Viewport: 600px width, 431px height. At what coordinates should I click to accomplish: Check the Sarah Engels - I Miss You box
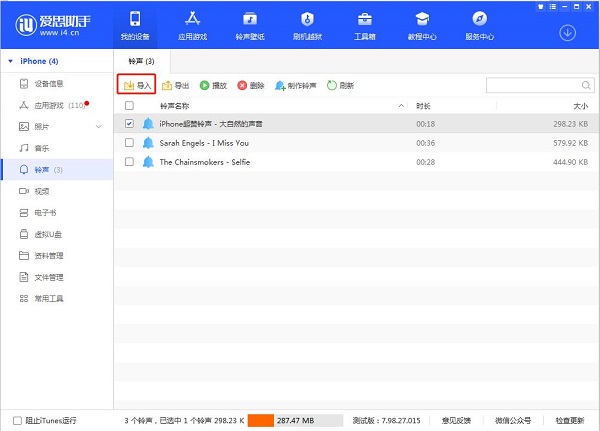point(129,143)
